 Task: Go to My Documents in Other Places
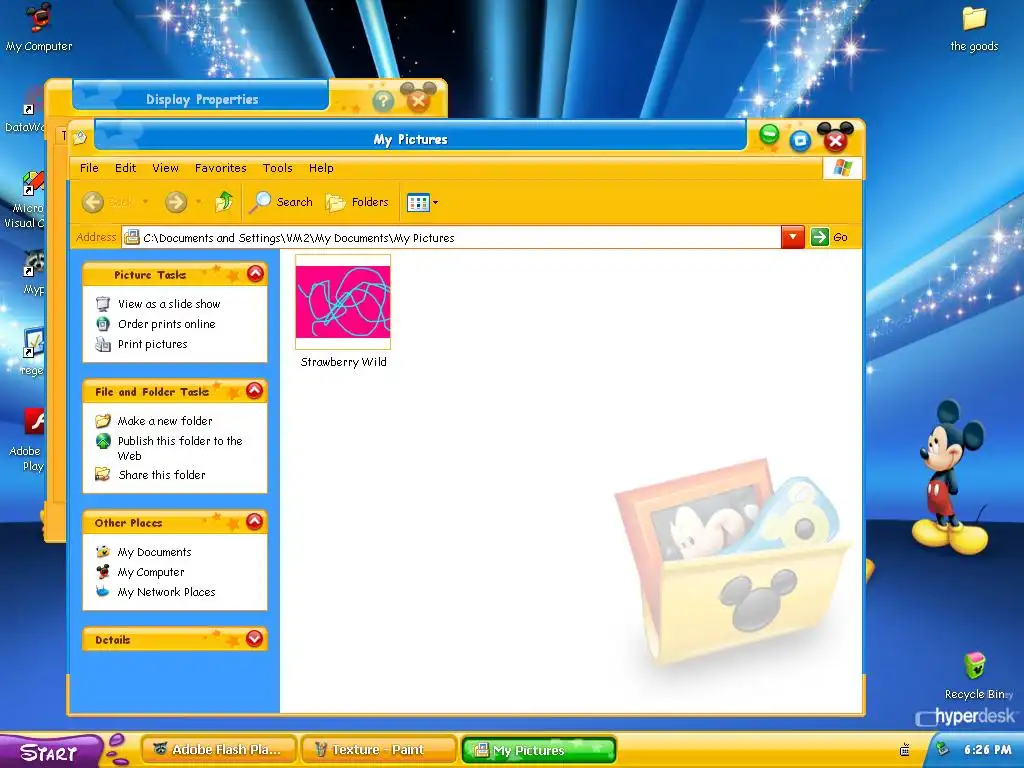(154, 552)
